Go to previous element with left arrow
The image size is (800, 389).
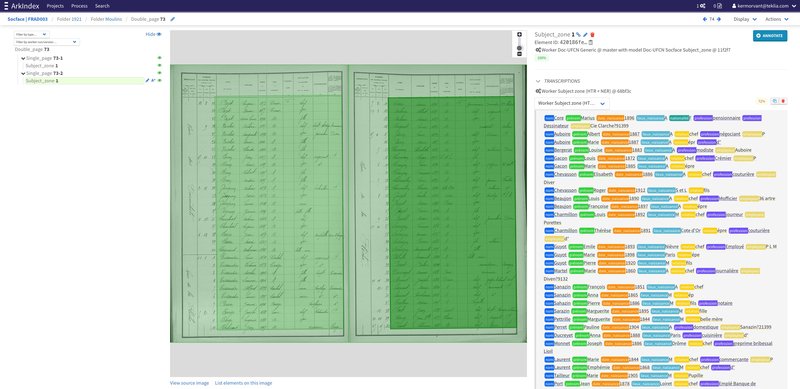tap(705, 19)
